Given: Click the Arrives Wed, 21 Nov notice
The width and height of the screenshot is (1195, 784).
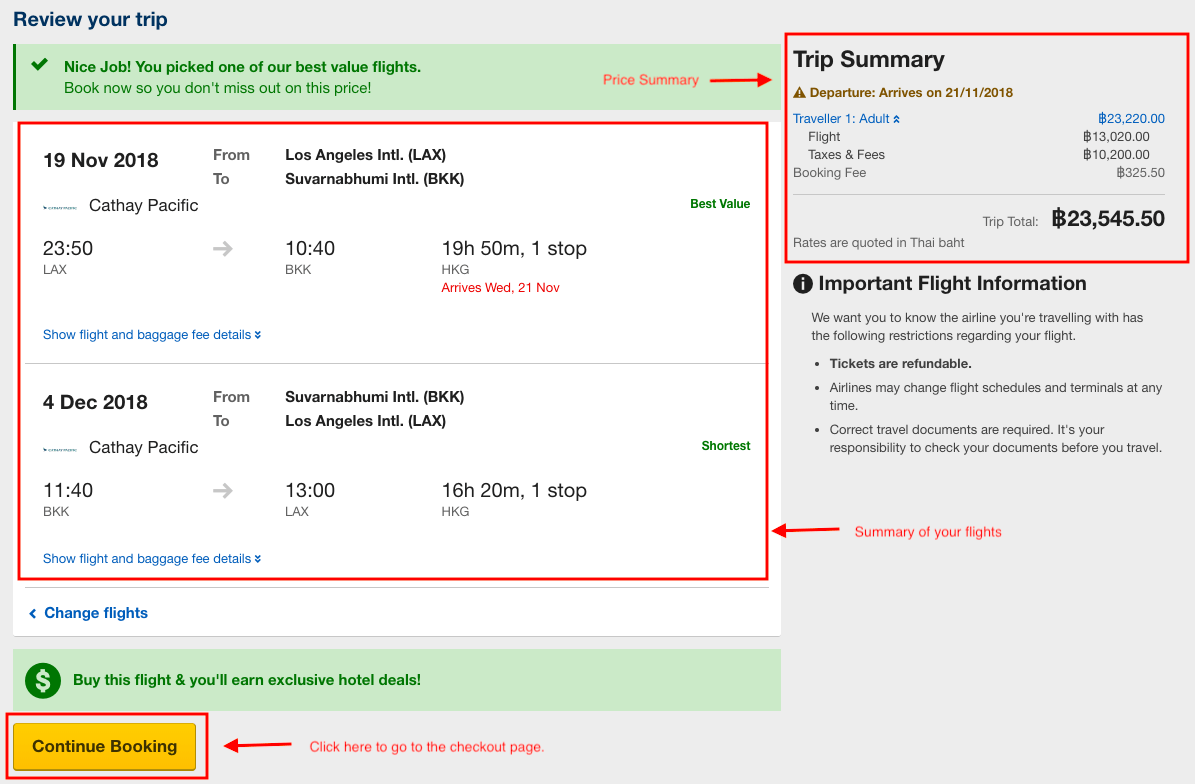Looking at the screenshot, I should (x=500, y=288).
